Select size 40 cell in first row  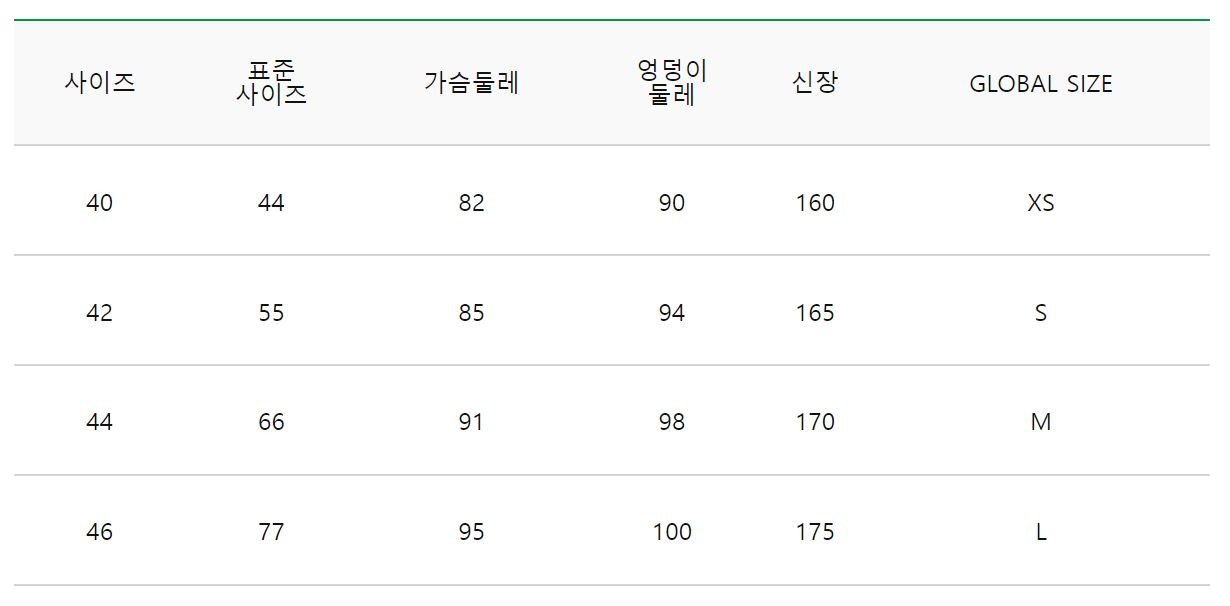(100, 203)
